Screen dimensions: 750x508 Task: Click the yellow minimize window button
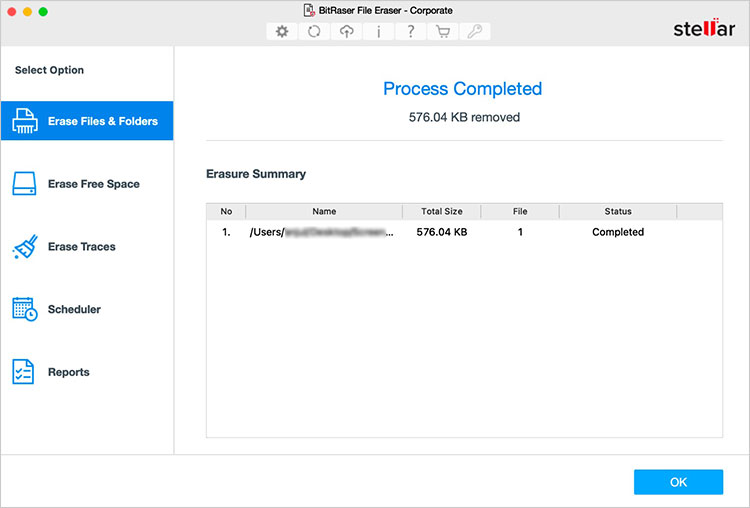(28, 11)
